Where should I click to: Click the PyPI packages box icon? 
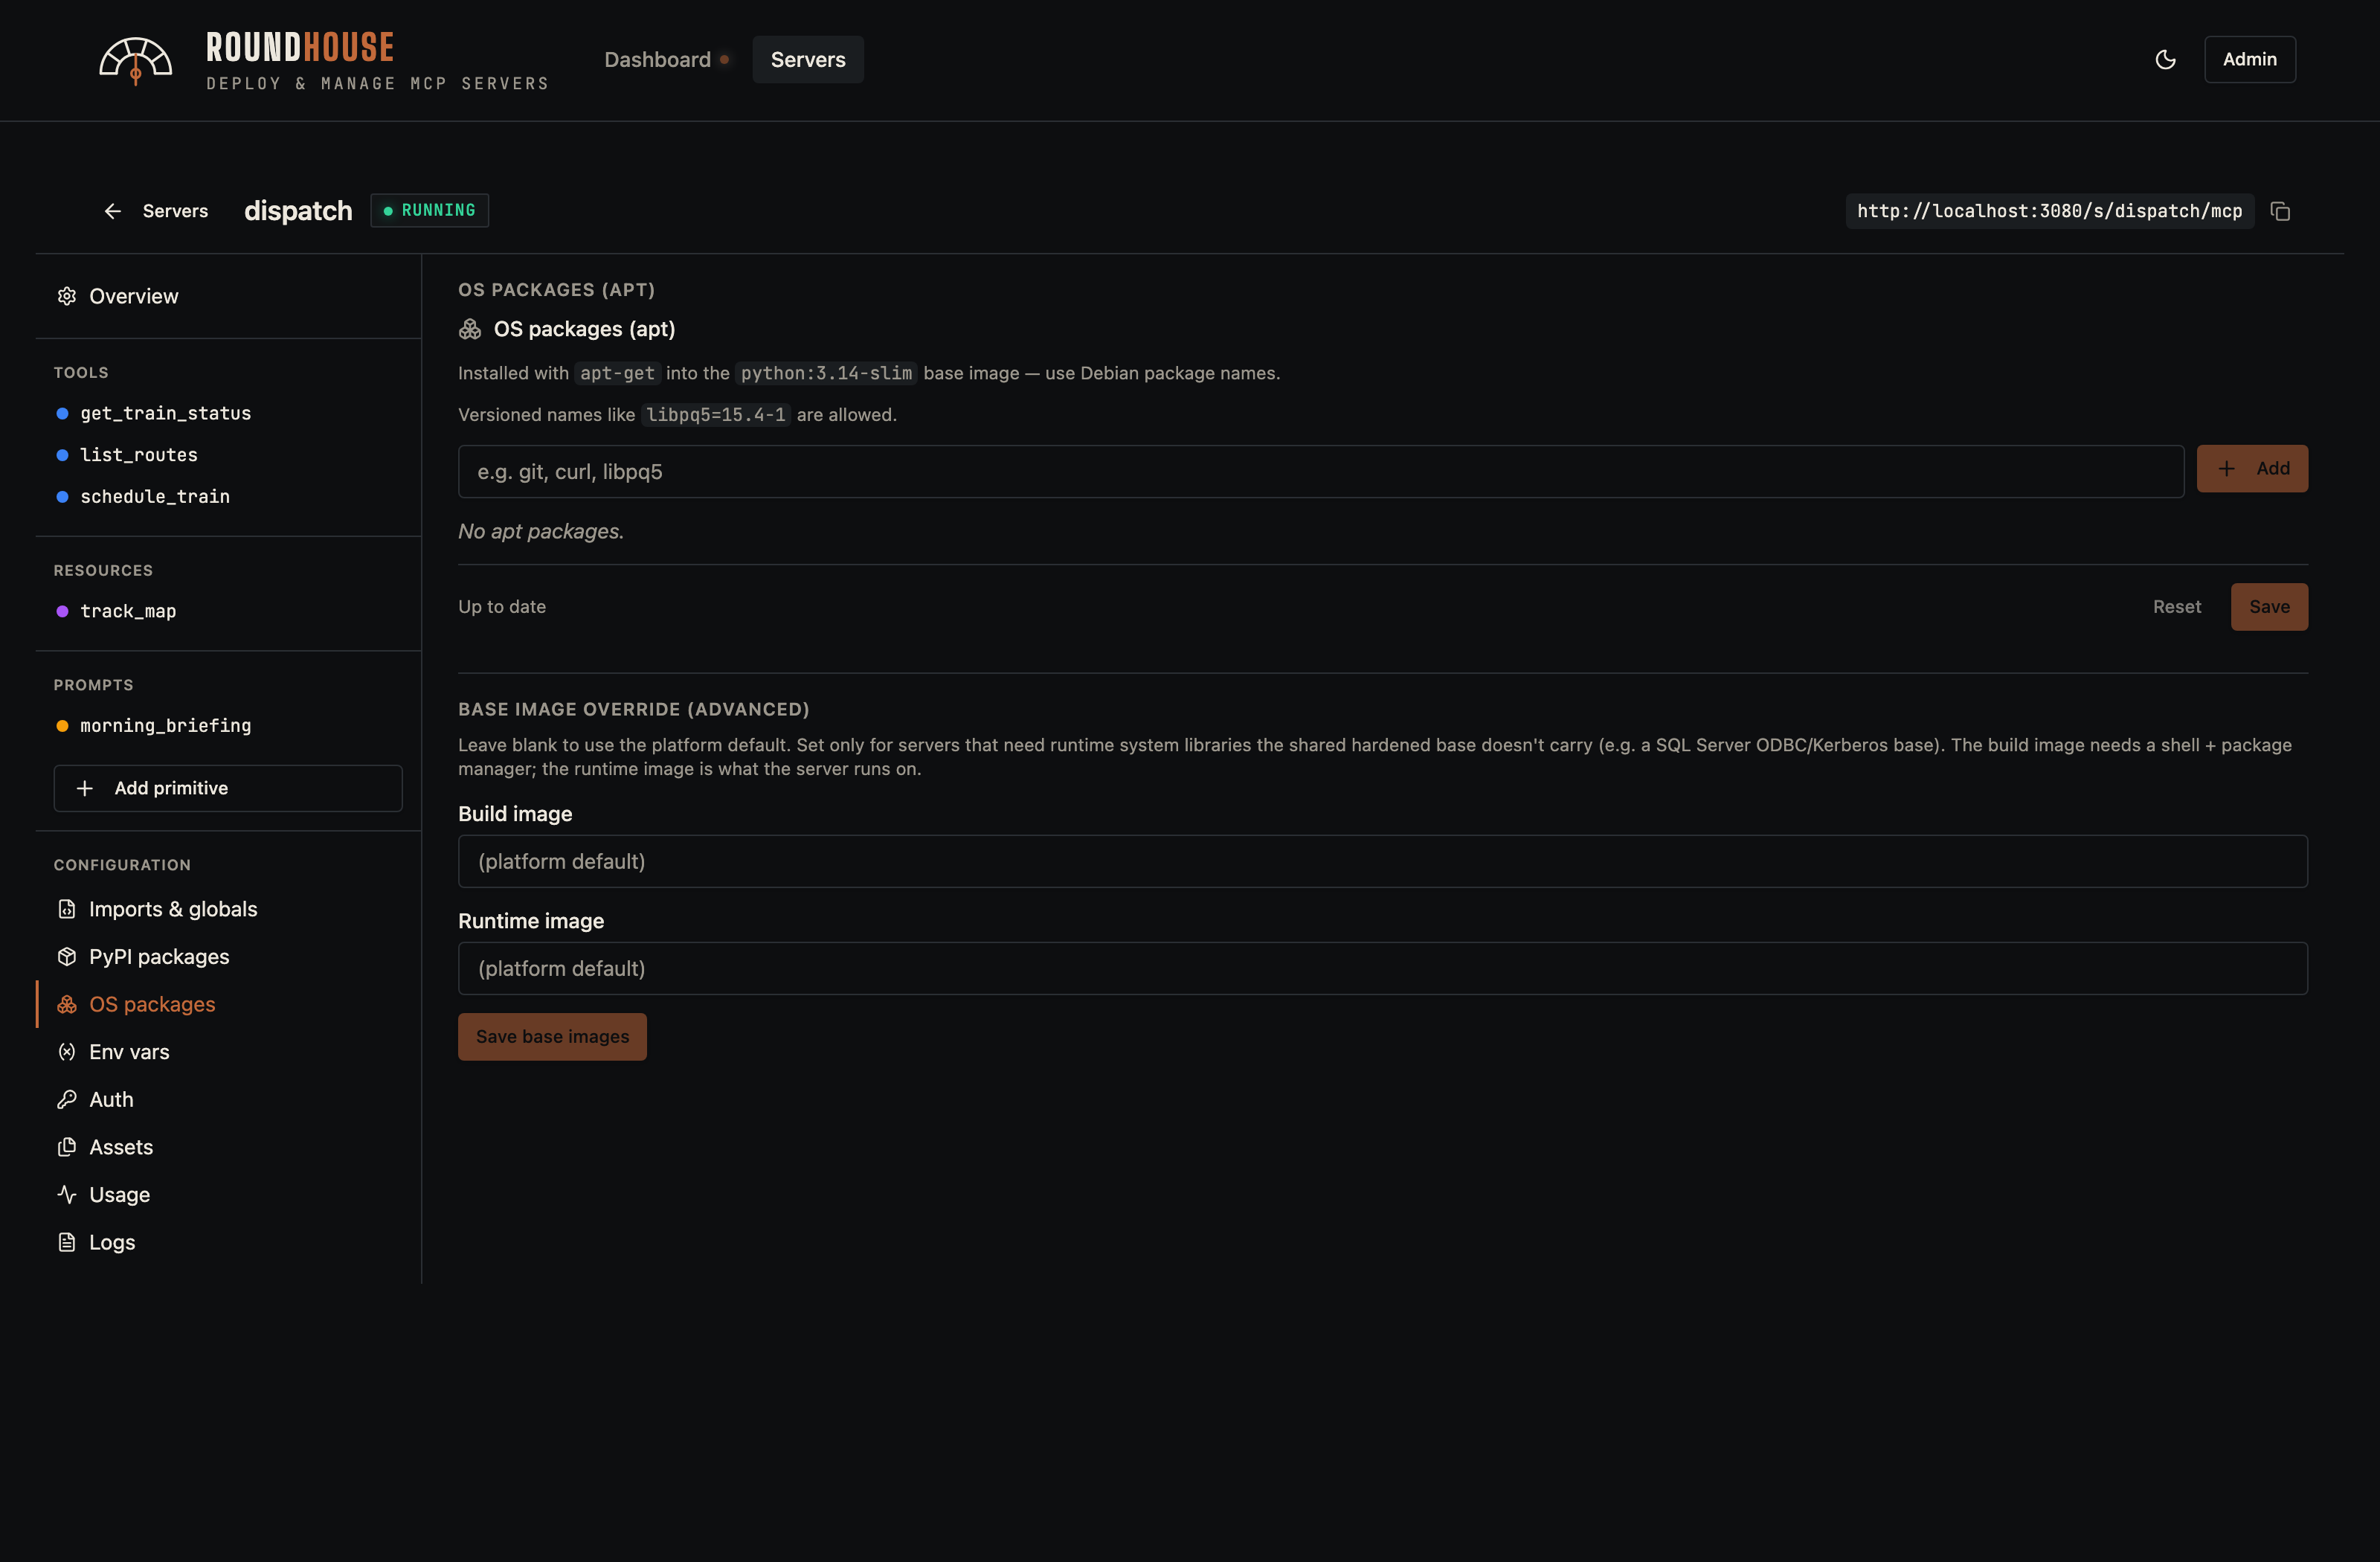coord(67,957)
